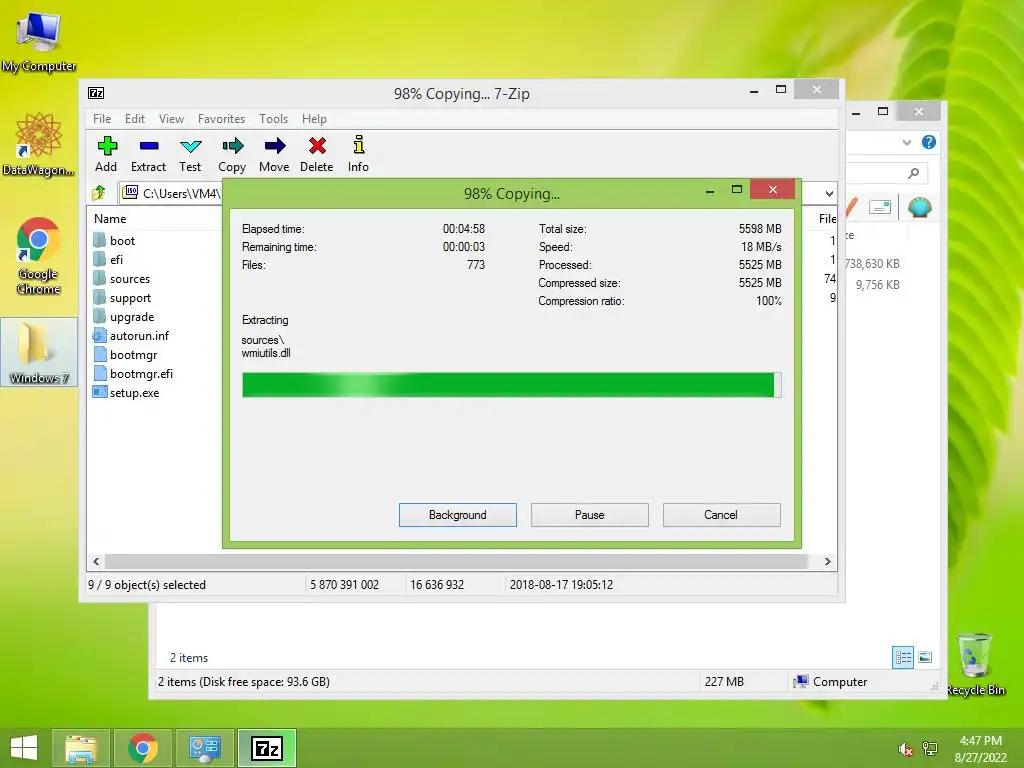This screenshot has height=768, width=1024.
Task: Click the Info toolbar icon
Action: (x=358, y=154)
